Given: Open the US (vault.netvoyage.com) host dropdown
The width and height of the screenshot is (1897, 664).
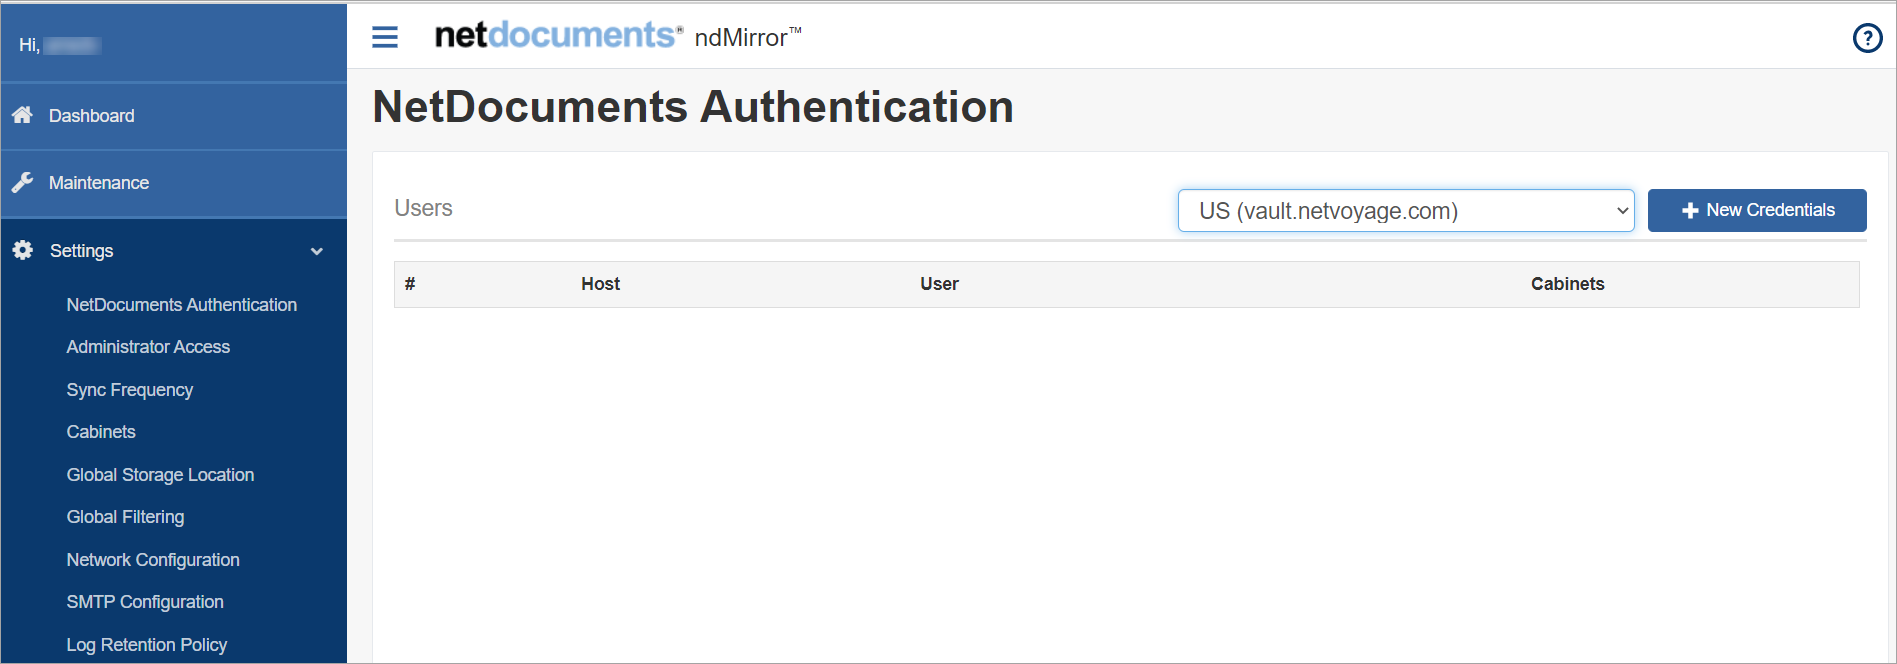Looking at the screenshot, I should click(x=1405, y=211).
